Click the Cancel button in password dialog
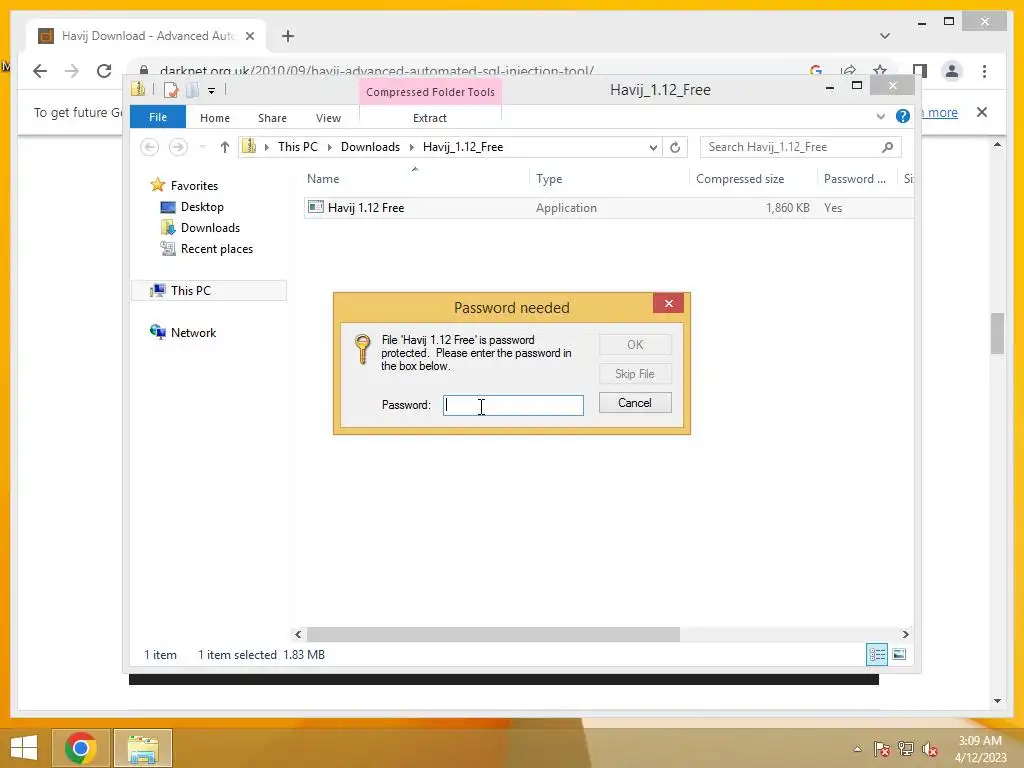Viewport: 1024px width, 768px height. (x=635, y=403)
